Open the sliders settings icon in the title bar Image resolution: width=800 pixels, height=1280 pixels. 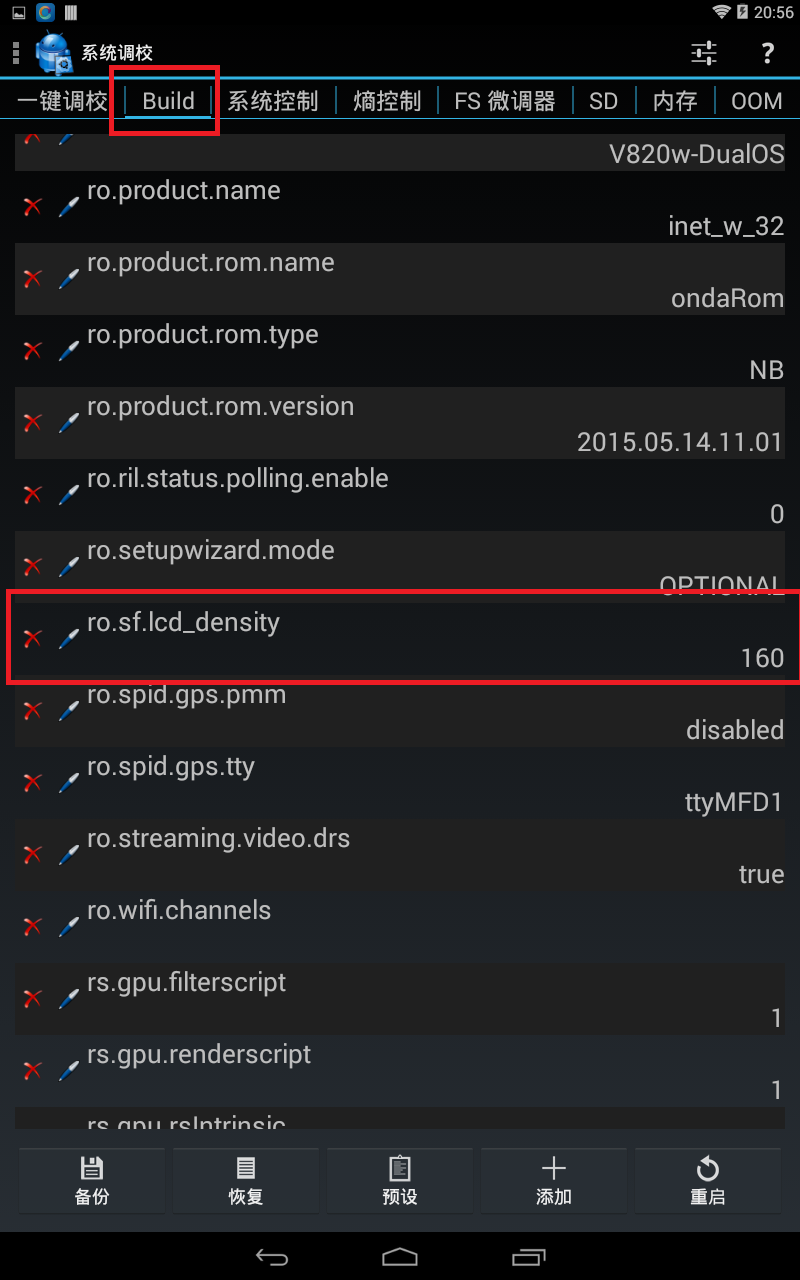tap(704, 53)
